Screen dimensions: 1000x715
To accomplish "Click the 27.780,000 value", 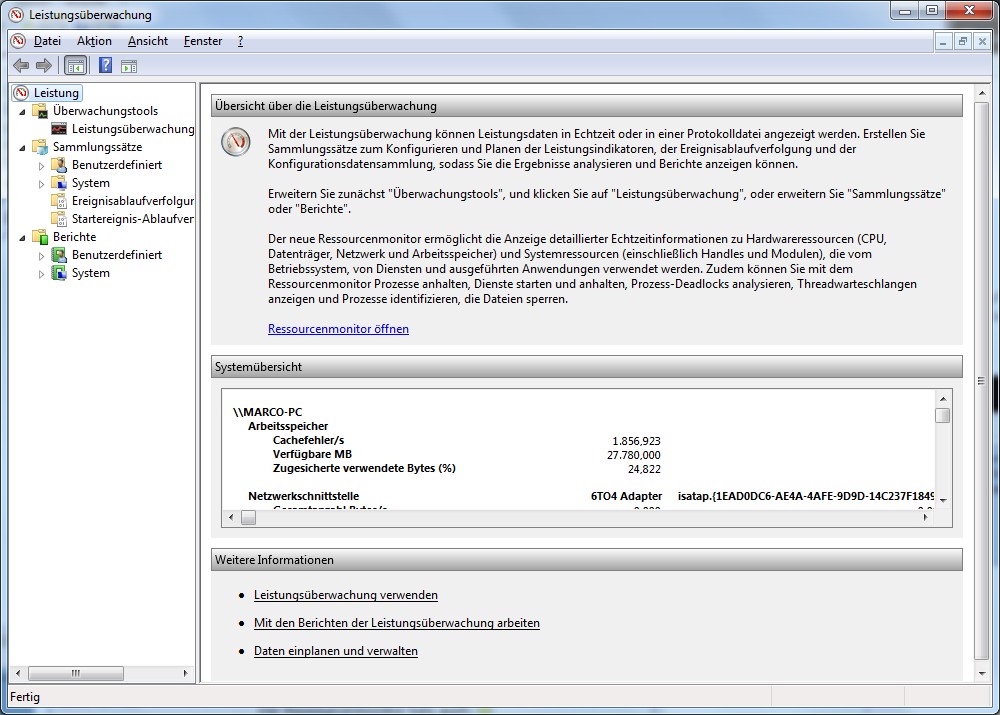I will [634, 455].
